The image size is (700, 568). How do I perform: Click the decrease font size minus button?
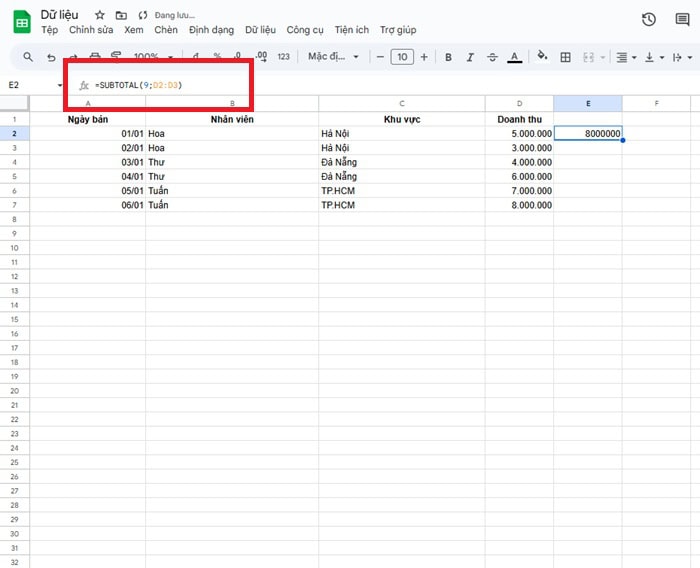[380, 57]
